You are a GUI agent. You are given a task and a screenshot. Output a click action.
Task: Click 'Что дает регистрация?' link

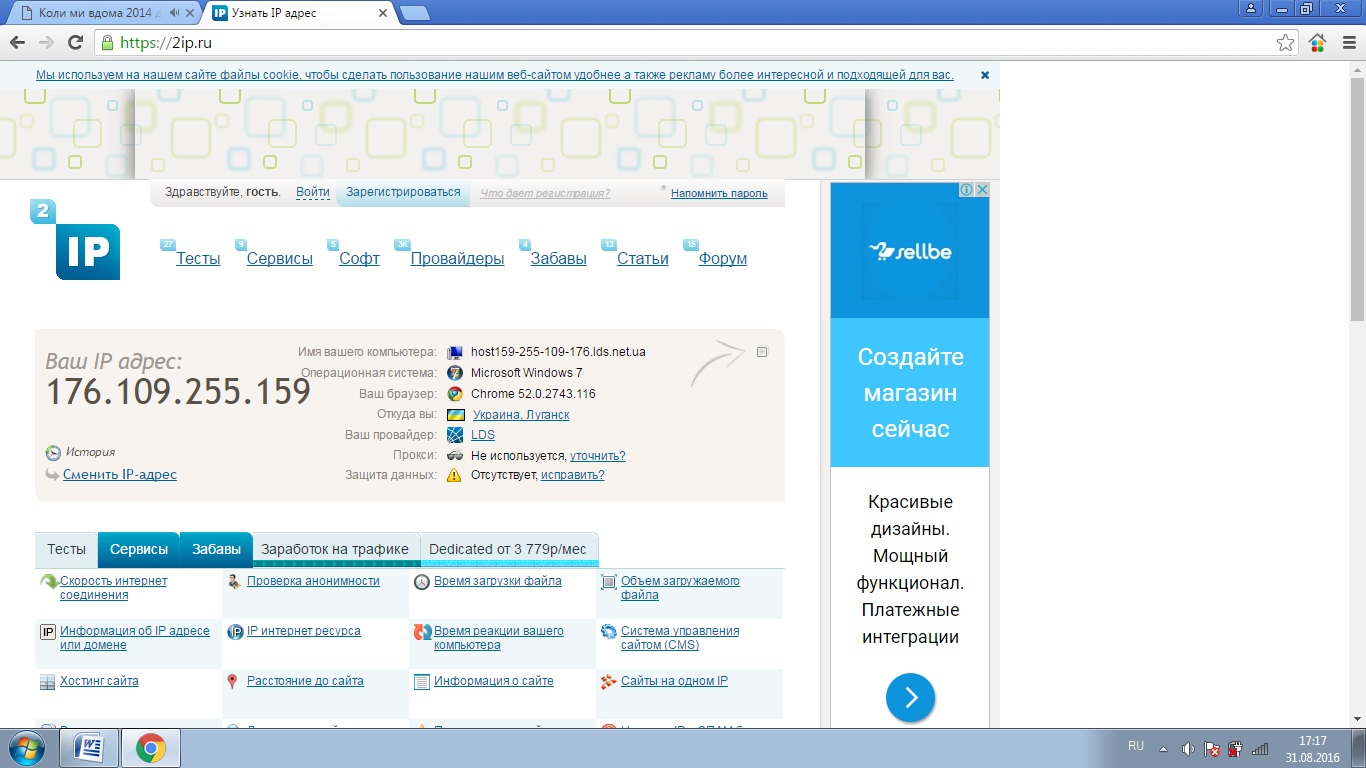tap(545, 193)
